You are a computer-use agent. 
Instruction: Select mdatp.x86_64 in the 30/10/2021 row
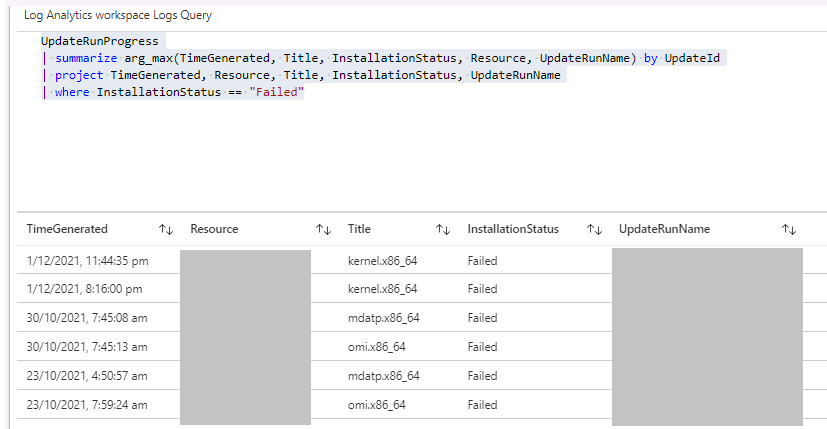[383, 318]
